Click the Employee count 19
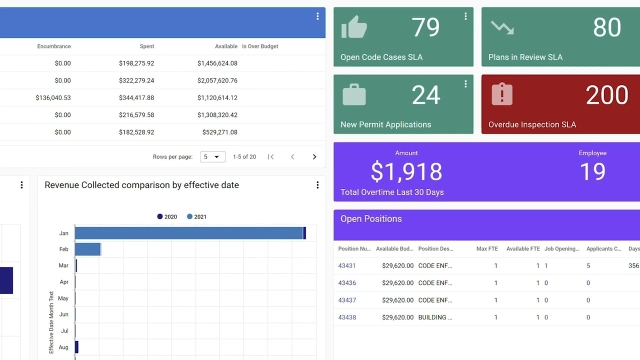This screenshot has height=360, width=640. (593, 172)
